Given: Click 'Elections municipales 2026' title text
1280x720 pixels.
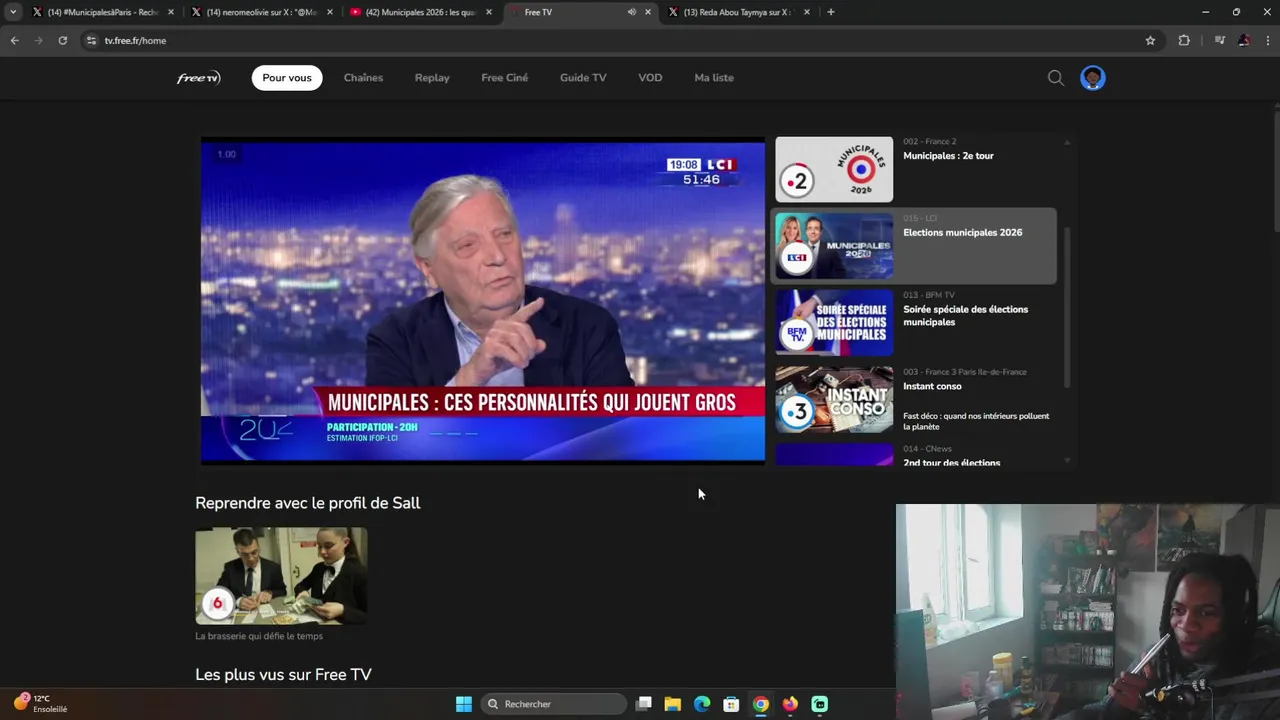Looking at the screenshot, I should pos(962,232).
